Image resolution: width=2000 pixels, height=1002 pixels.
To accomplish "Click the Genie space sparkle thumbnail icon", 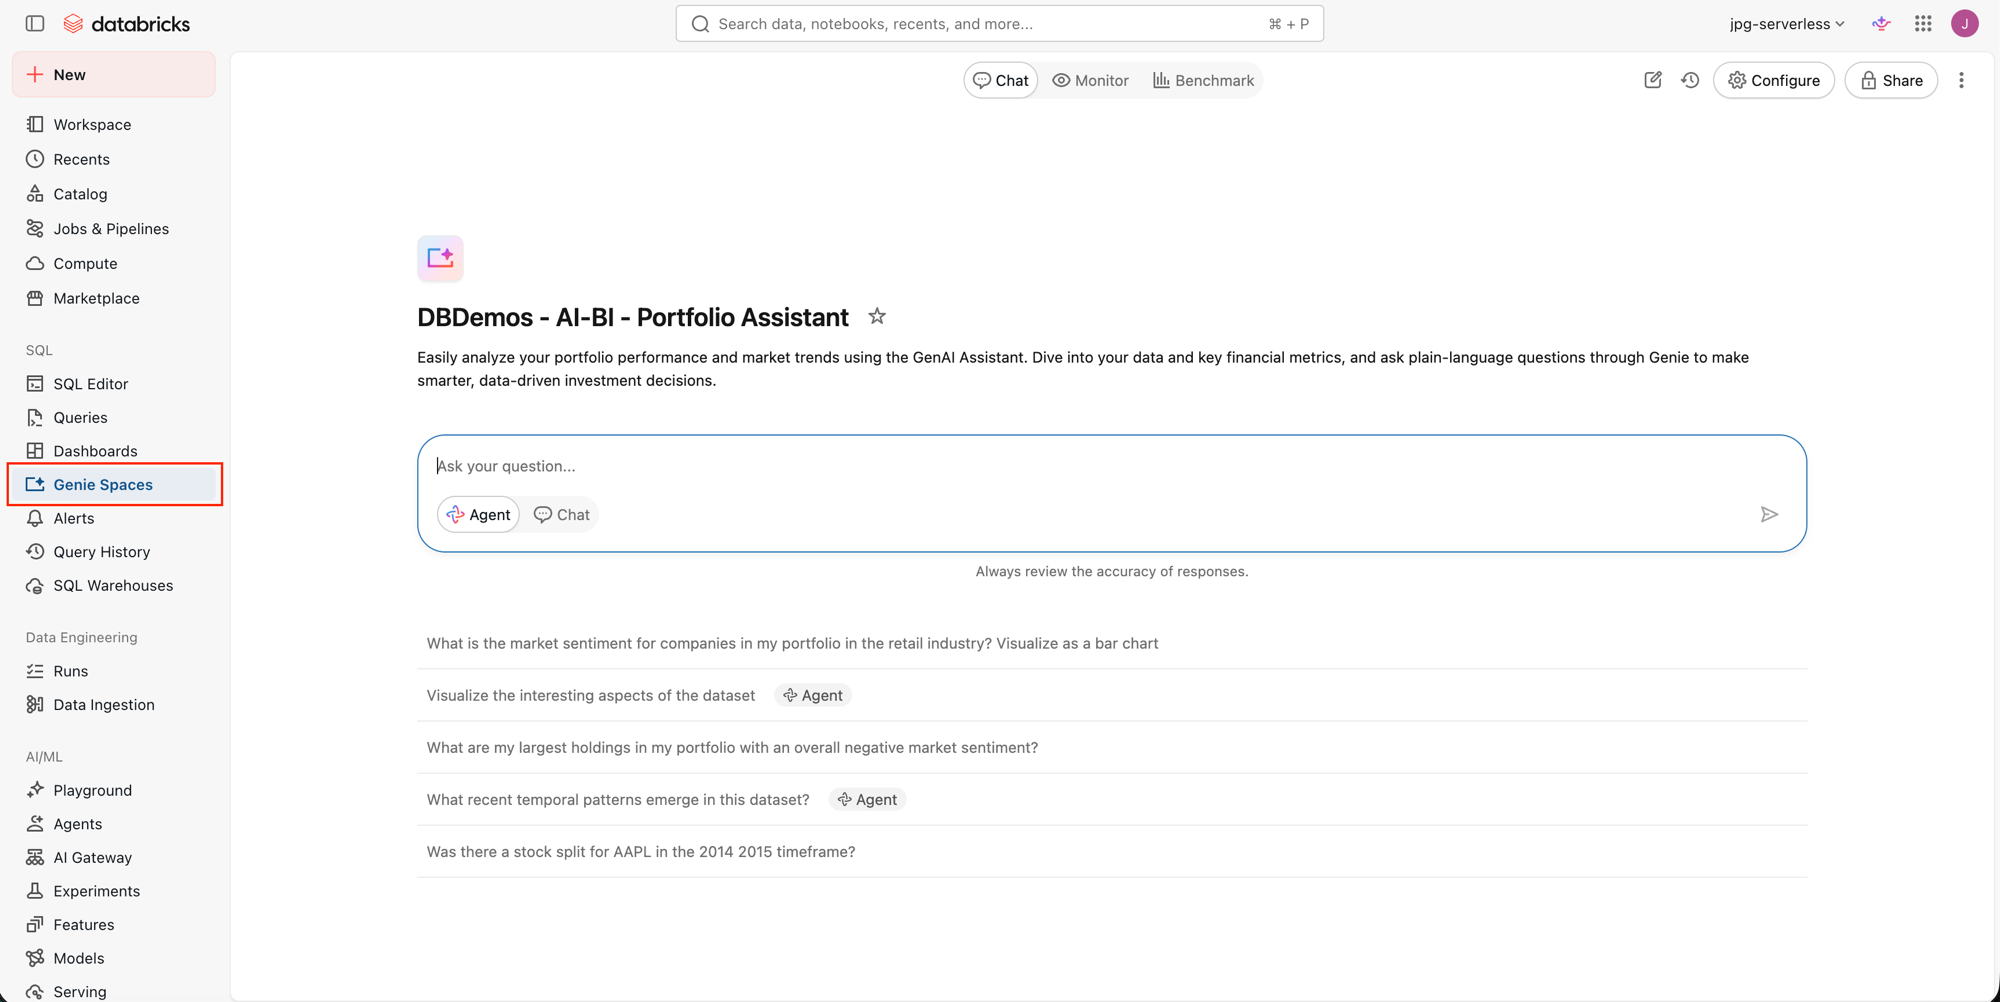I will [440, 258].
